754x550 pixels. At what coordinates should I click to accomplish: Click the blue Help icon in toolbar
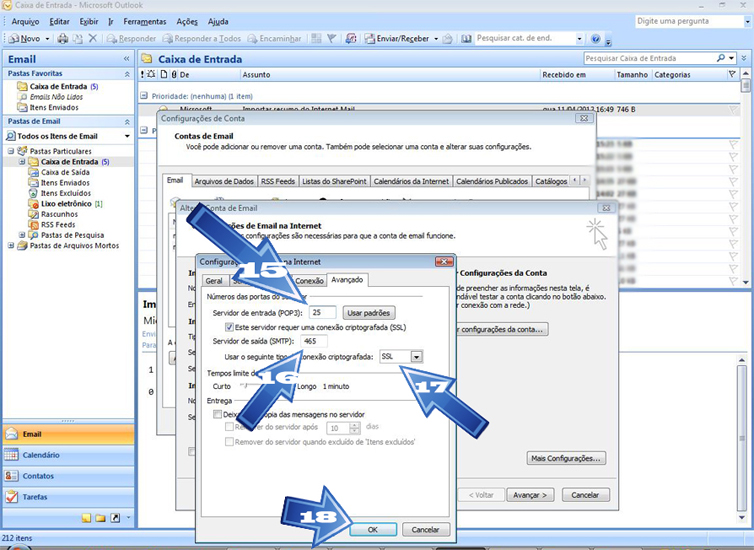(595, 38)
